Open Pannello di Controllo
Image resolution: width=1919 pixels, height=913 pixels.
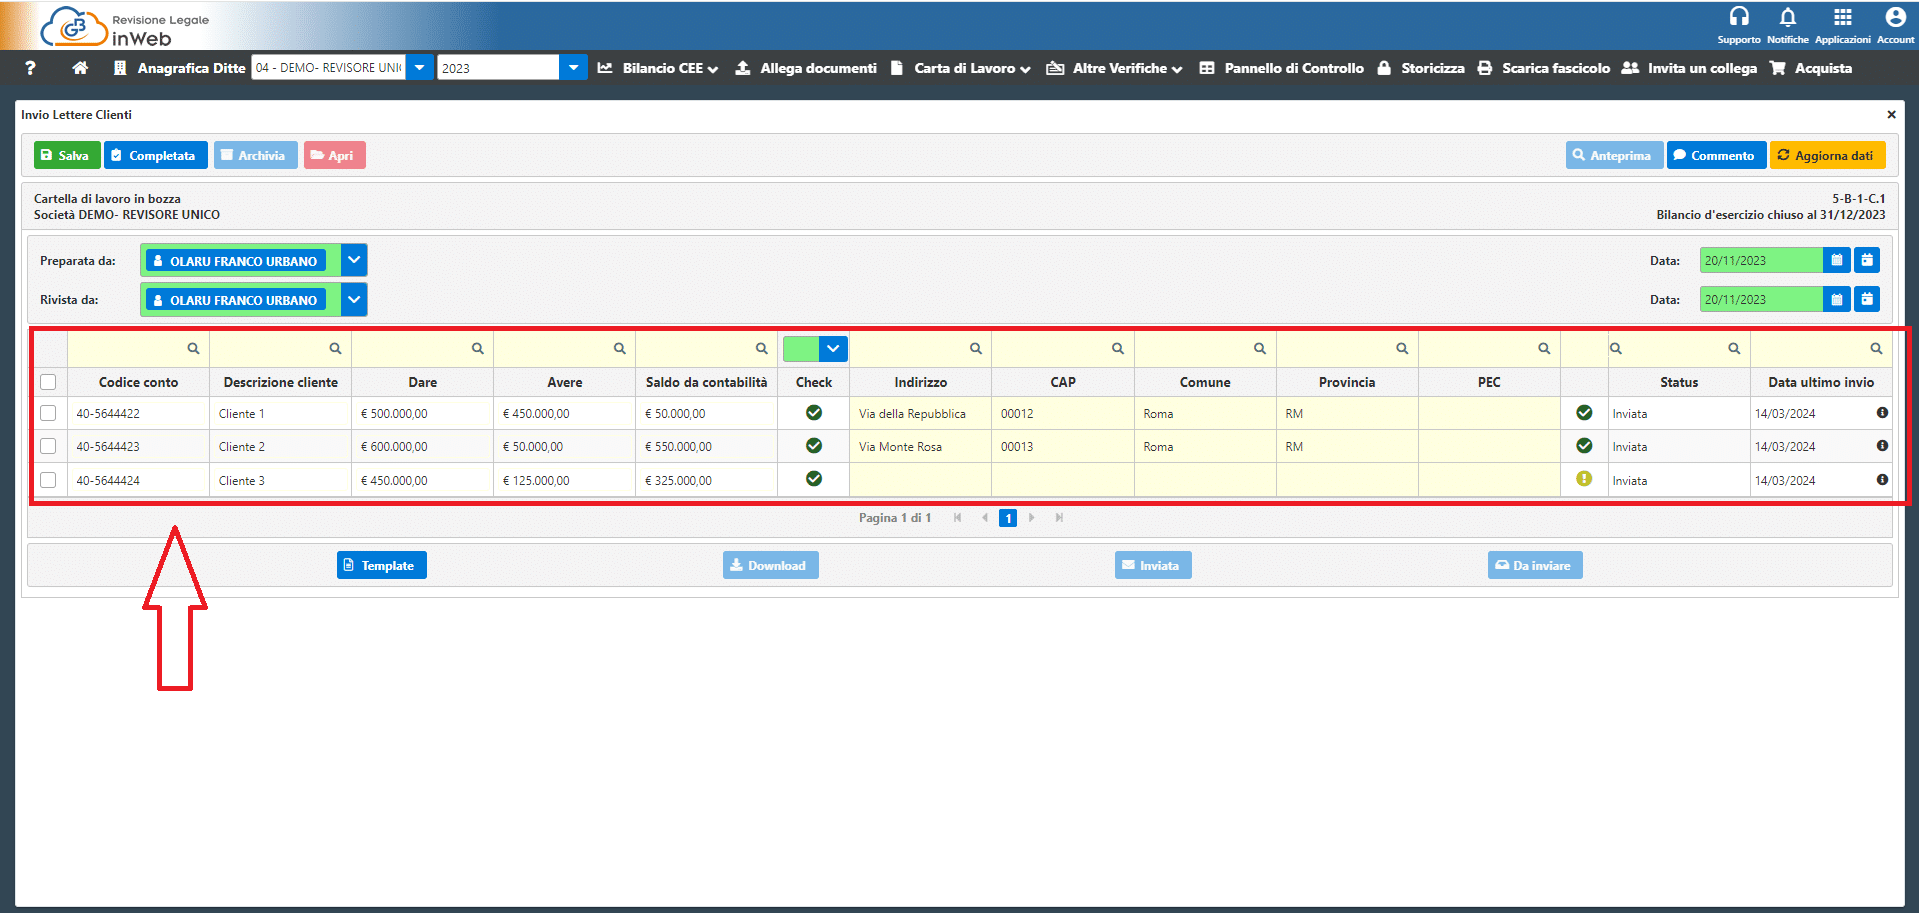click(x=1282, y=68)
